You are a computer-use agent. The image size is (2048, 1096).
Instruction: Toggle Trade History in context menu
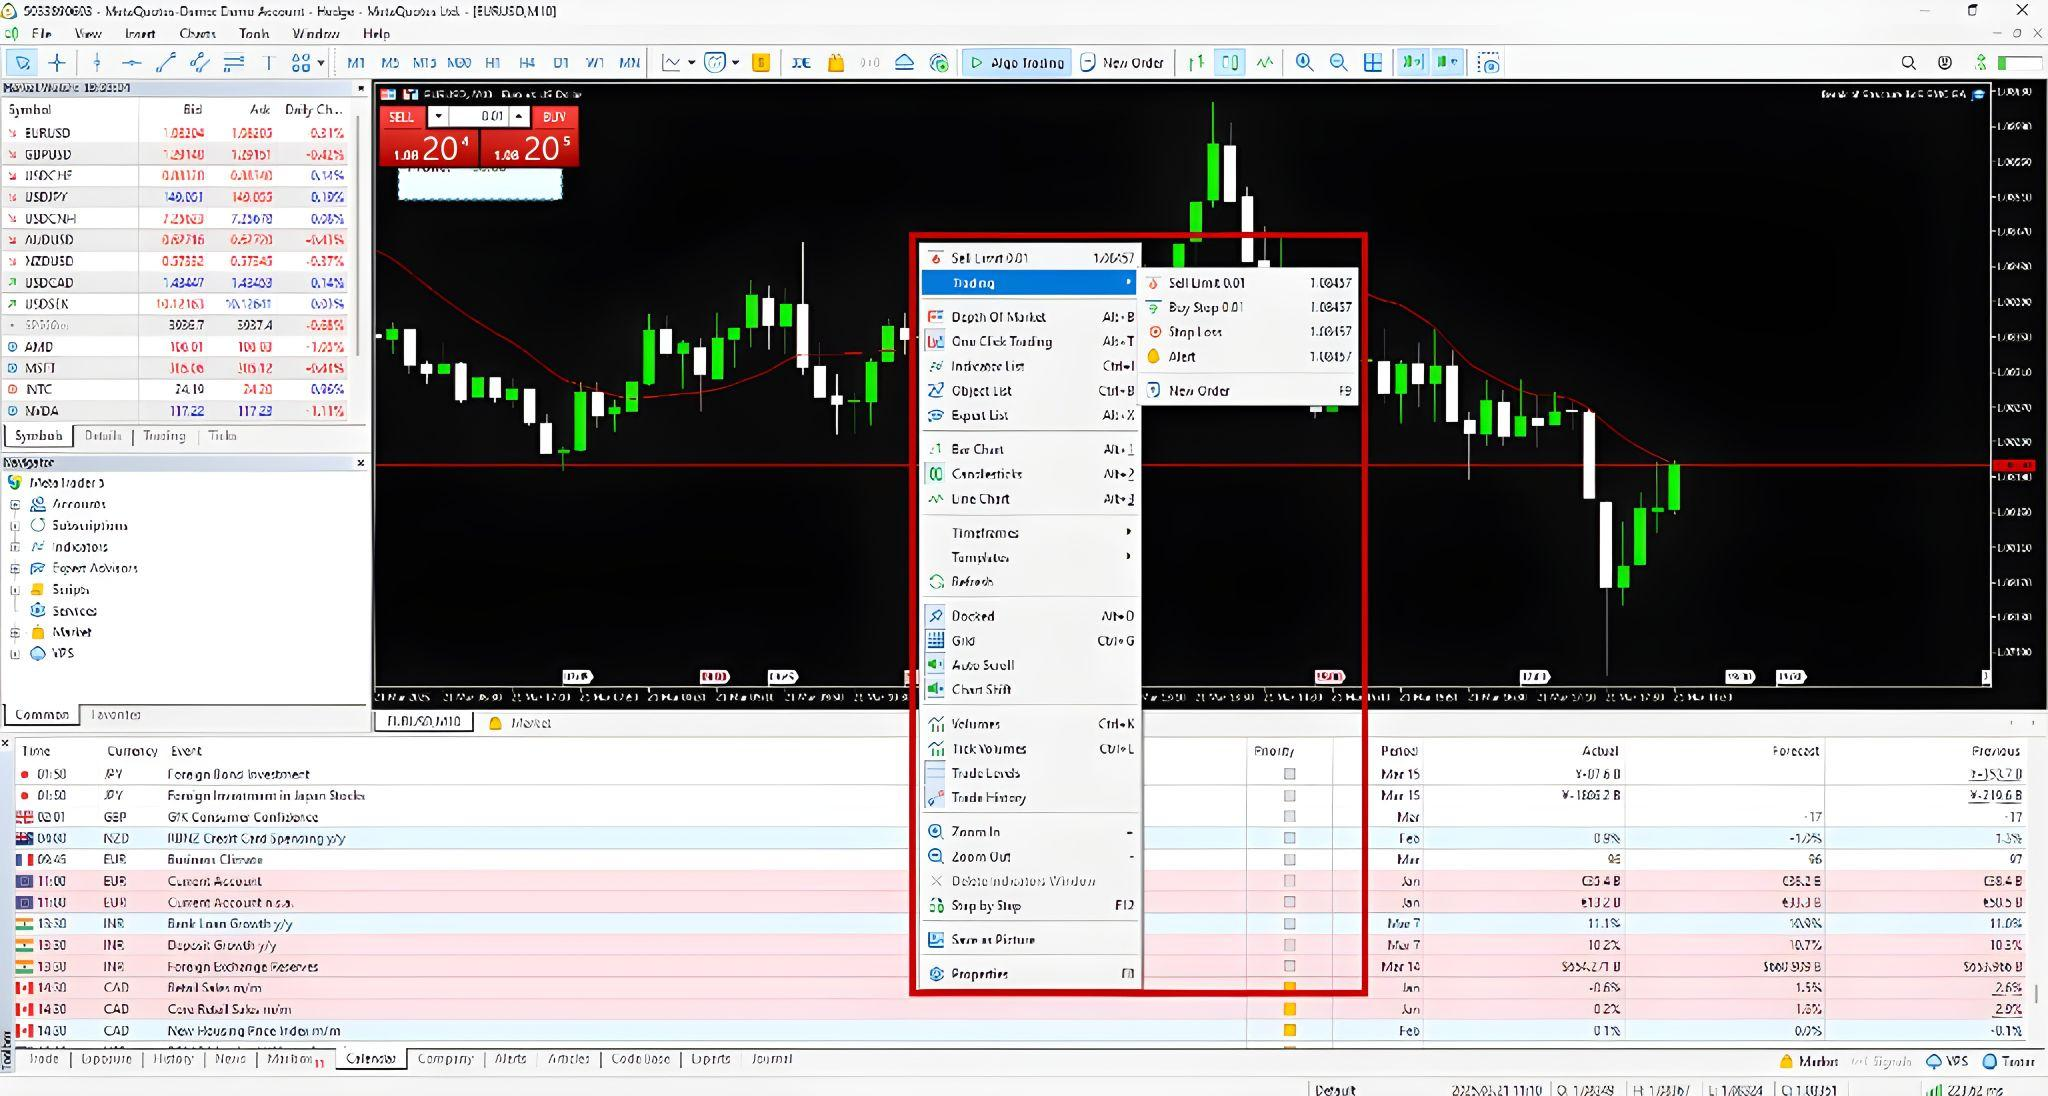1031,798
